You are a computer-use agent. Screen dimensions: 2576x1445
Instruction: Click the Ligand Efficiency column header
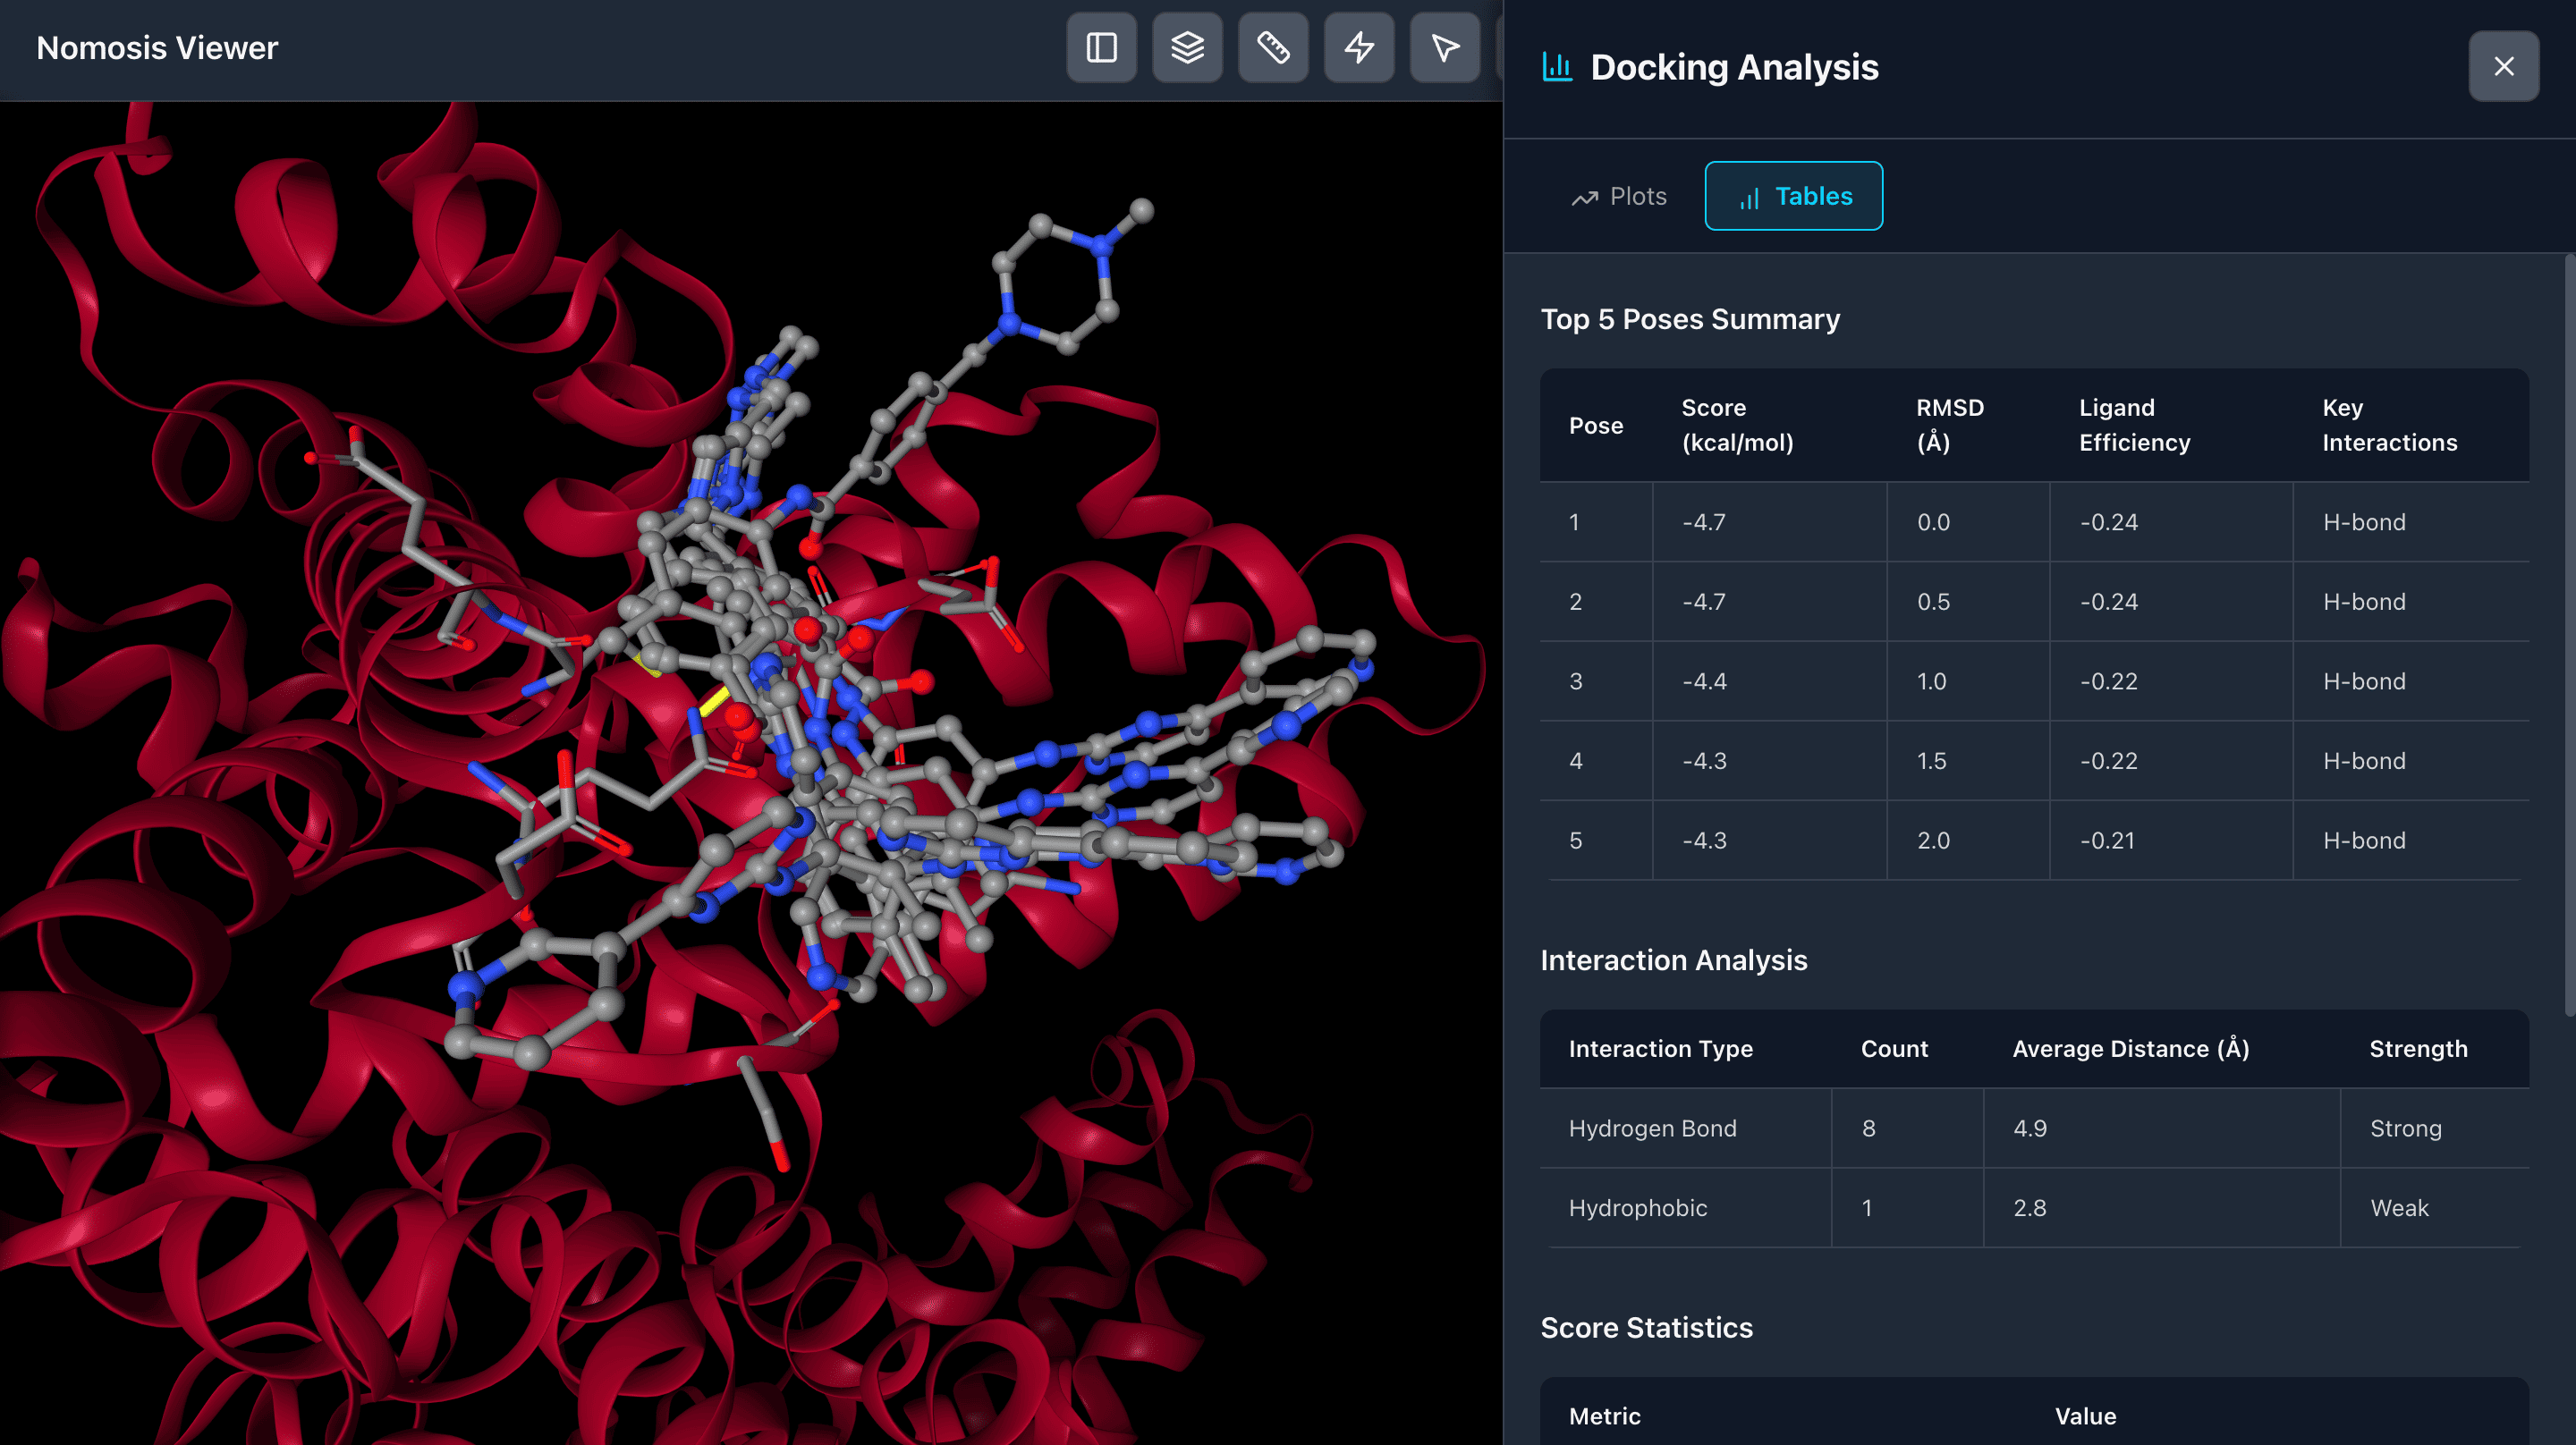(2134, 425)
